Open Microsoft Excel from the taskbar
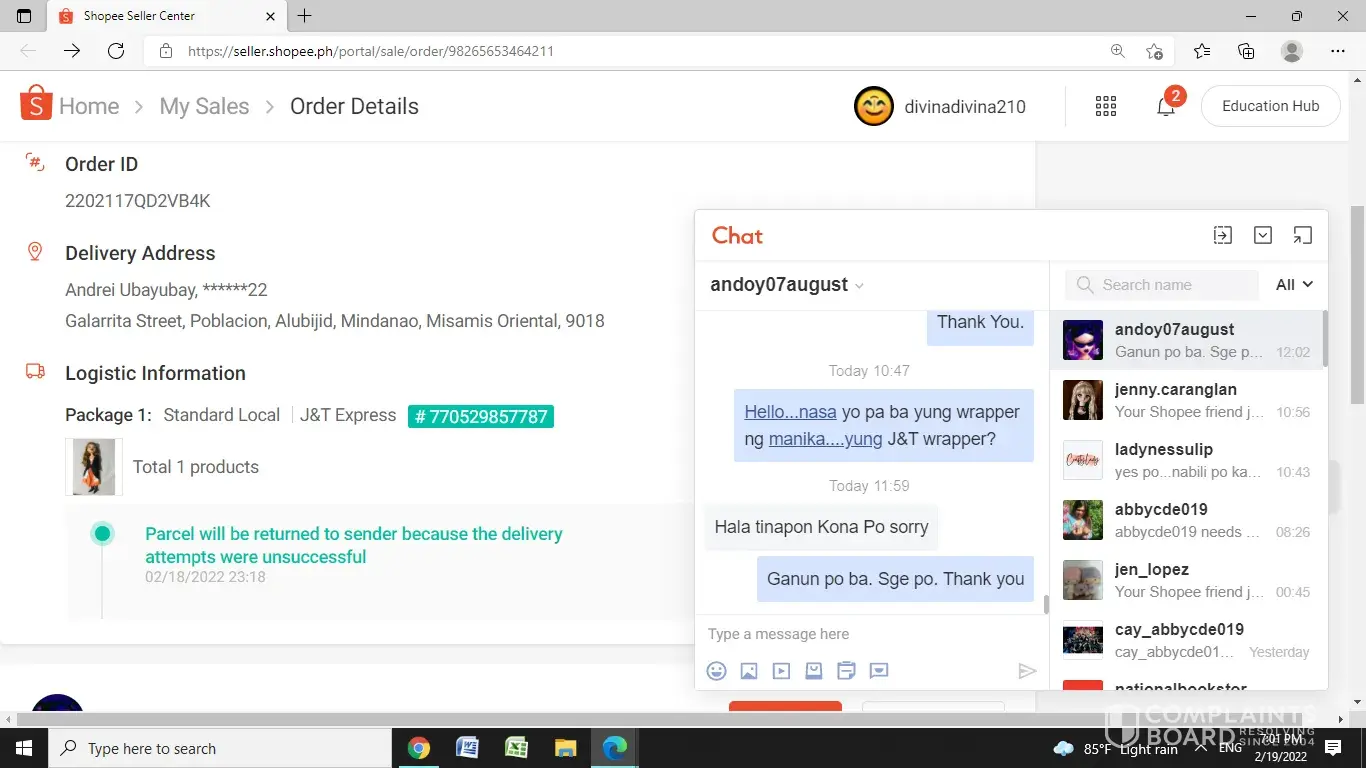Image resolution: width=1366 pixels, height=768 pixels. 516,748
